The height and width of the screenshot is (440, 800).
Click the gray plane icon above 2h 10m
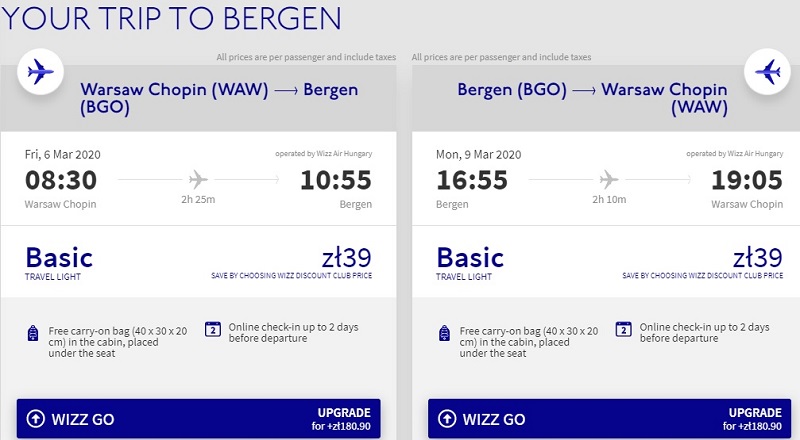click(608, 179)
